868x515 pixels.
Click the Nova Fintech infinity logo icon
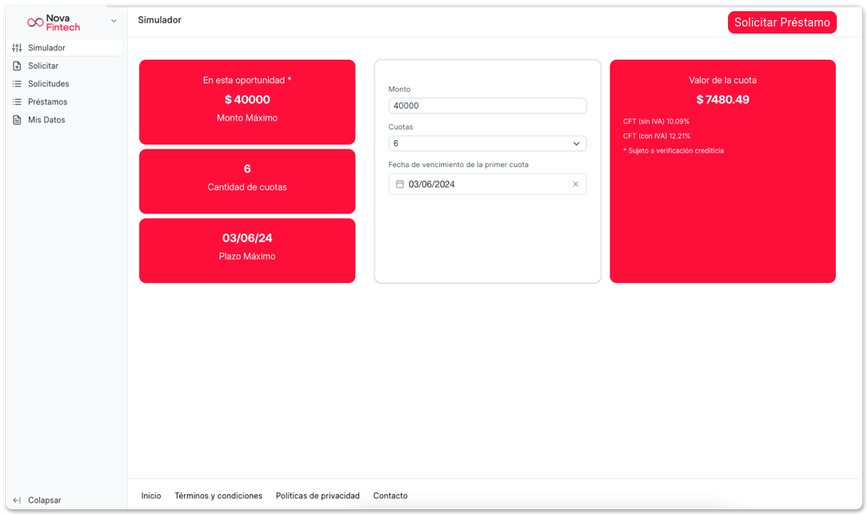(x=35, y=22)
